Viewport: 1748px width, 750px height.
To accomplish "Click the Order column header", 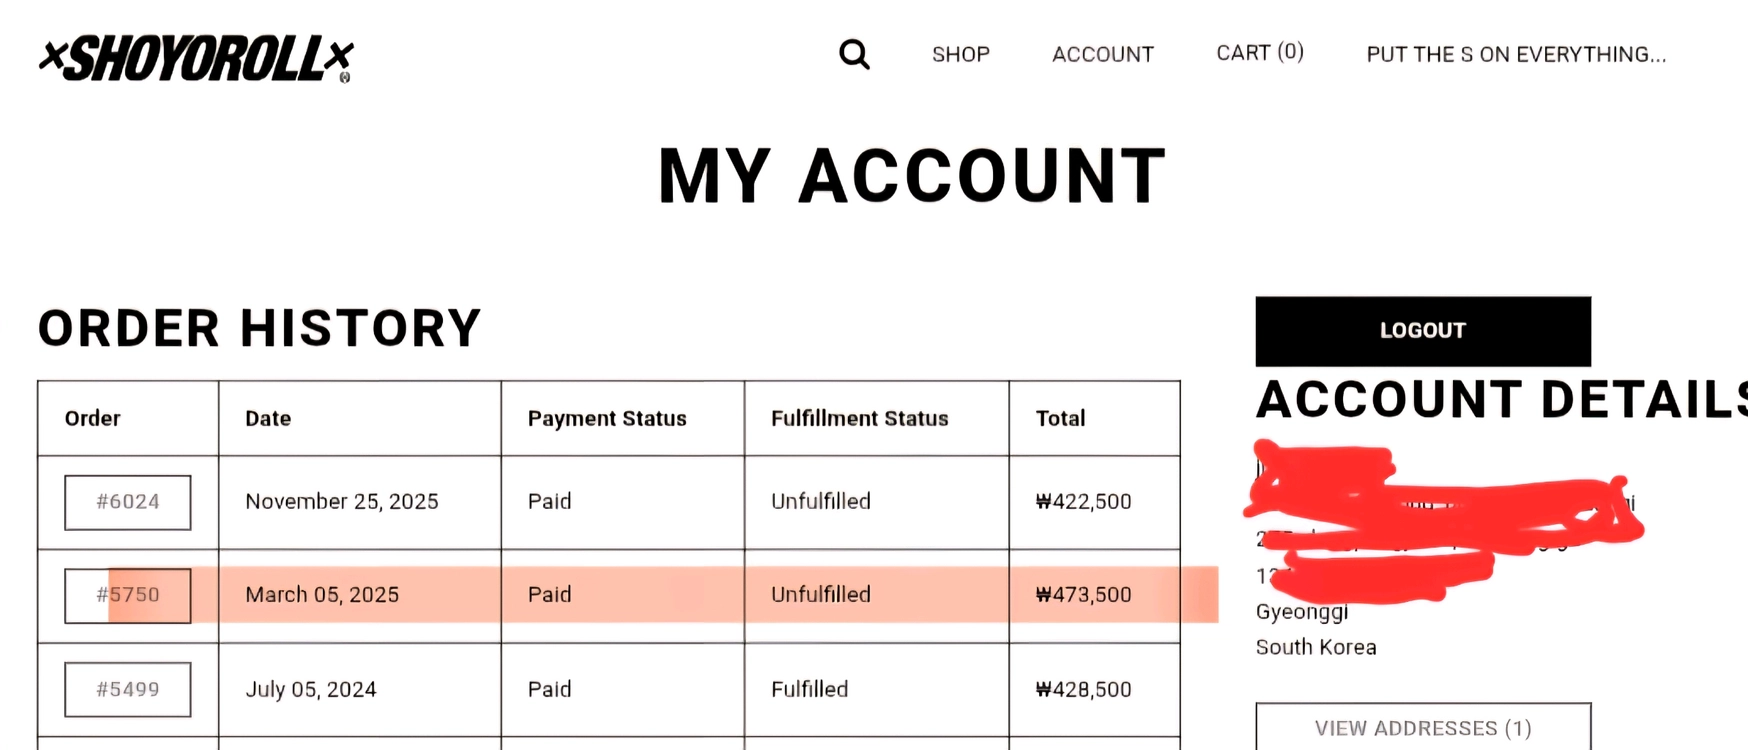I will (92, 418).
